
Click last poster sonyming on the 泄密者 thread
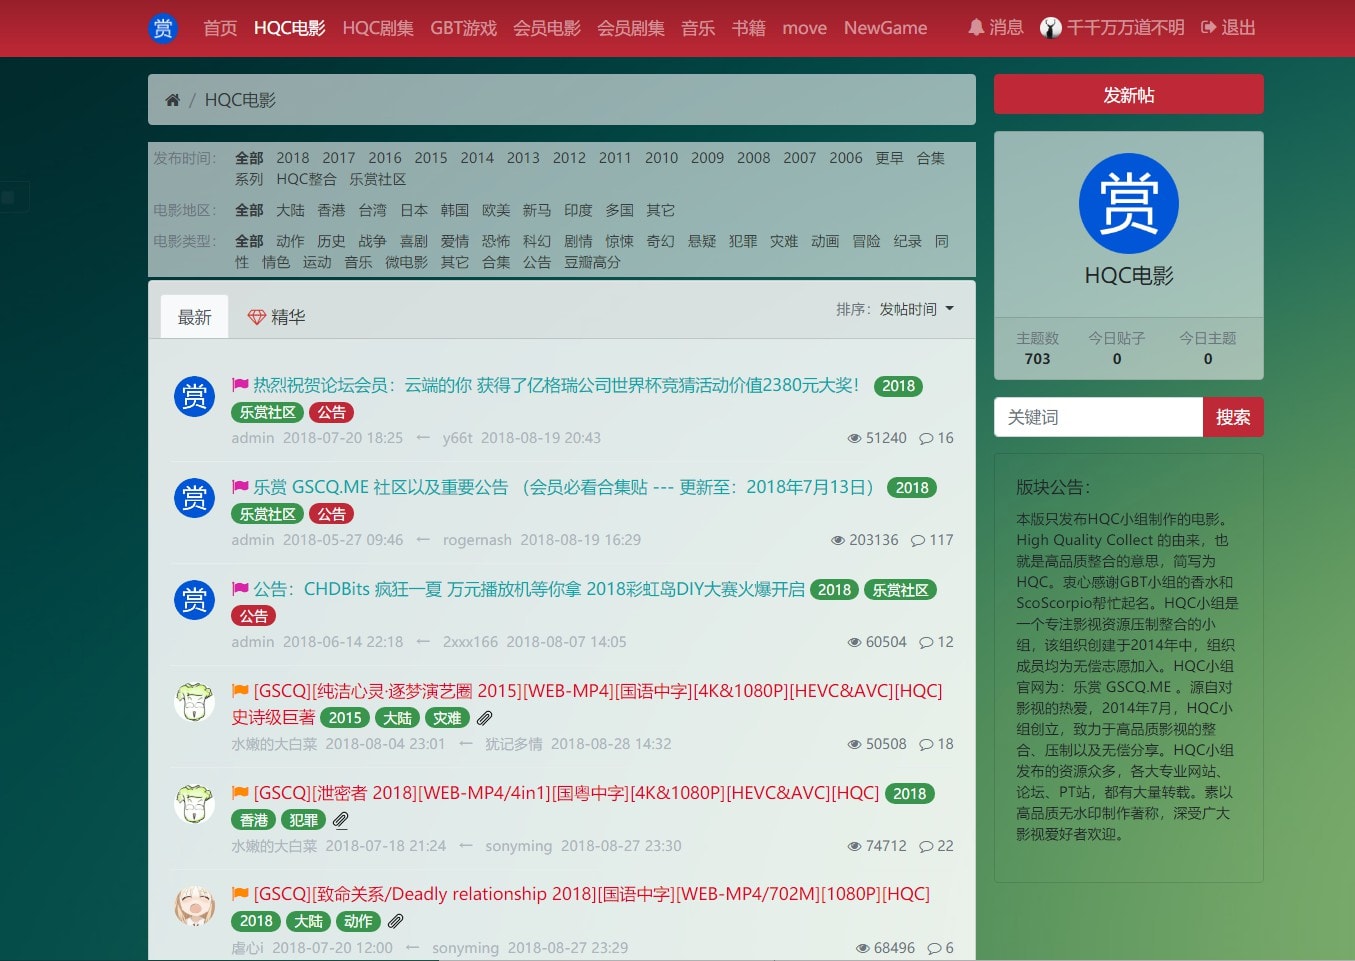pyautogui.click(x=518, y=846)
